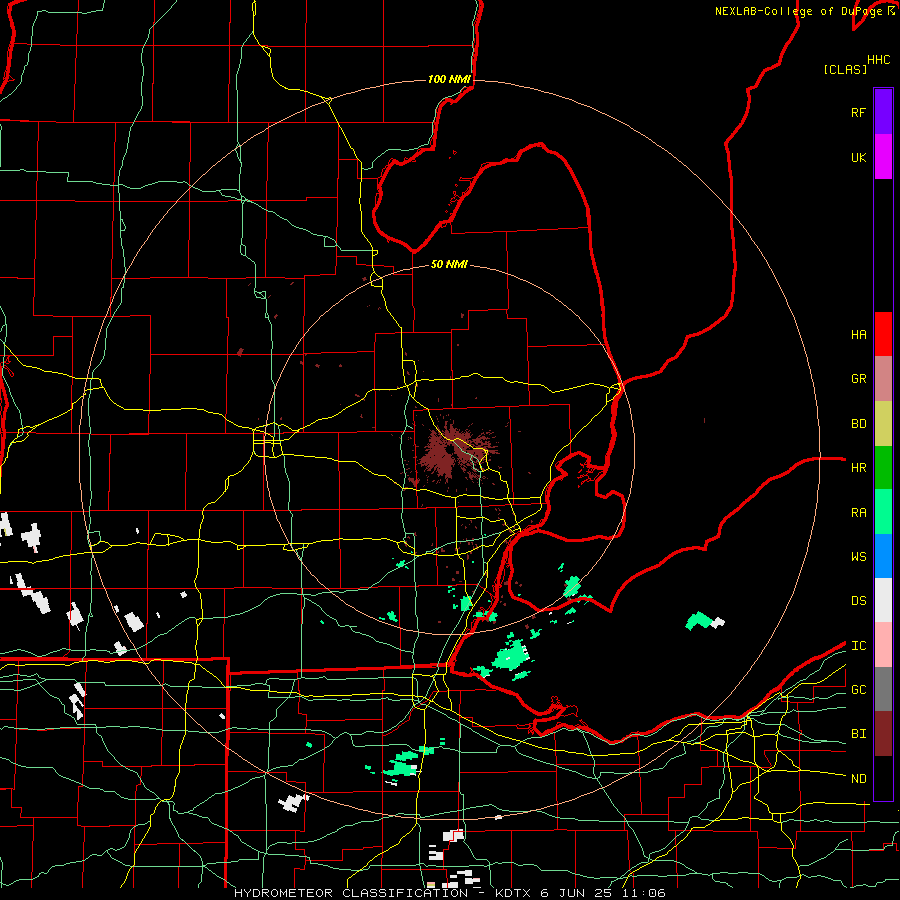Click the red HA legend color block
The height and width of the screenshot is (900, 900).
(883, 334)
